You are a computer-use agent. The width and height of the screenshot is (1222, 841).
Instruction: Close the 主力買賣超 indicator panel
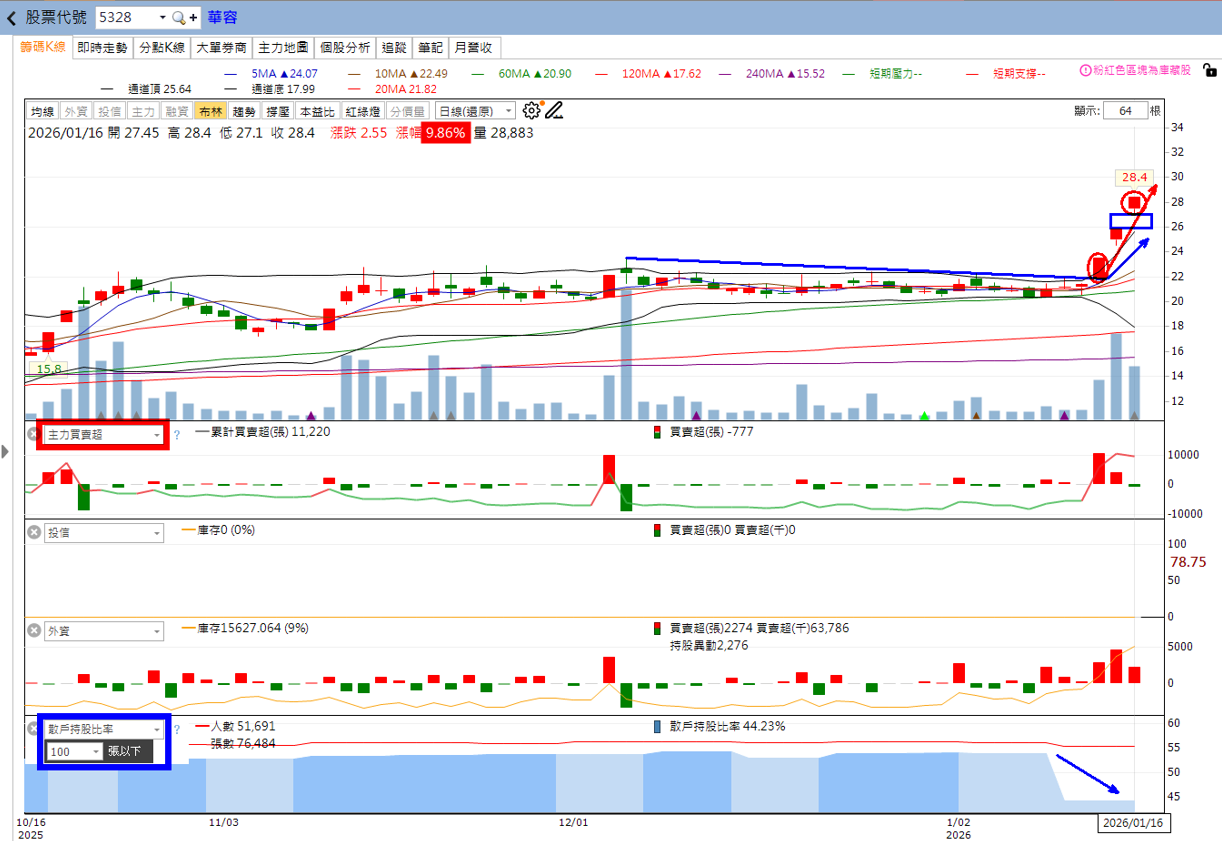33,435
